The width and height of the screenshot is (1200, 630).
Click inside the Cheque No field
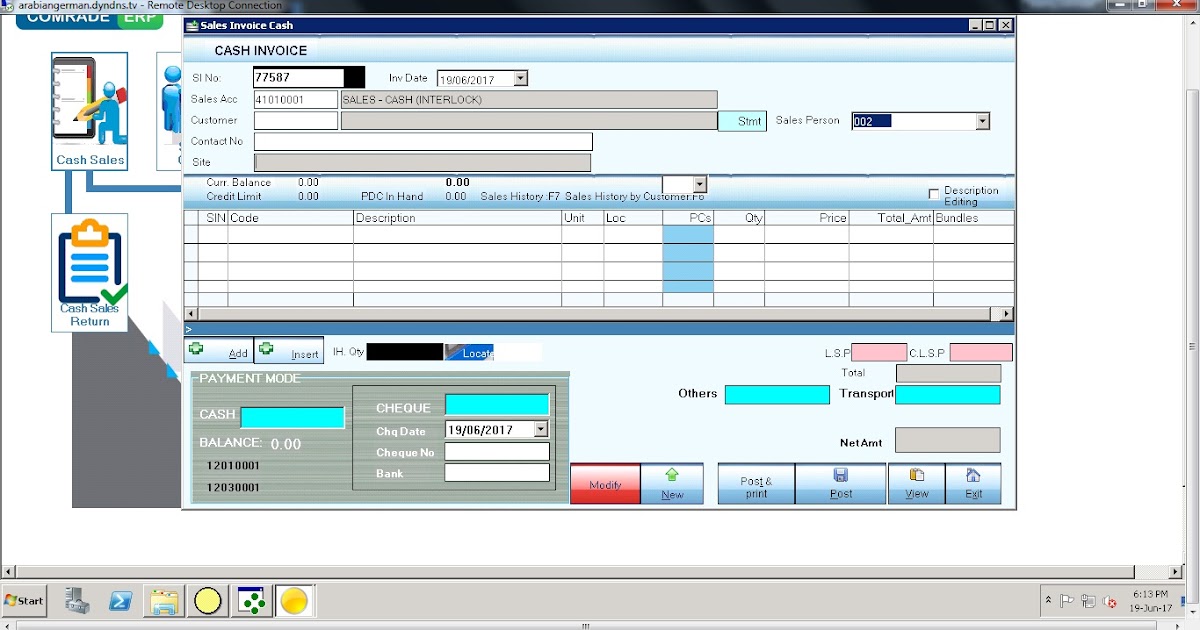(497, 450)
